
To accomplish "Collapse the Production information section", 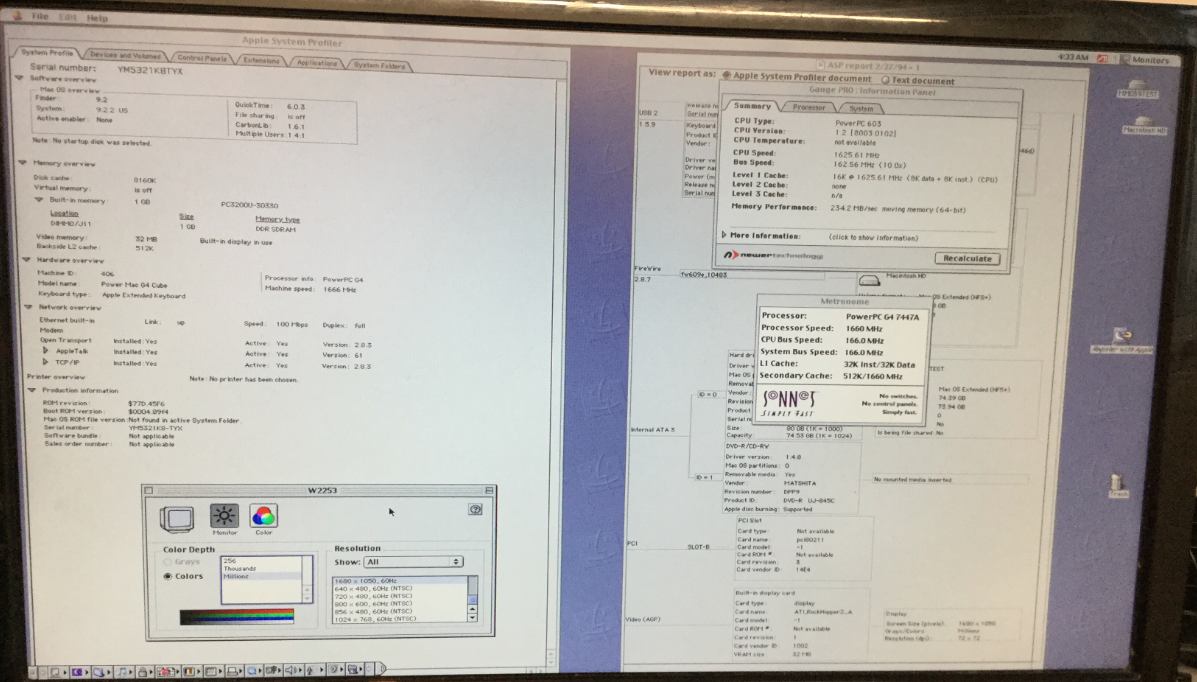I will click(32, 390).
